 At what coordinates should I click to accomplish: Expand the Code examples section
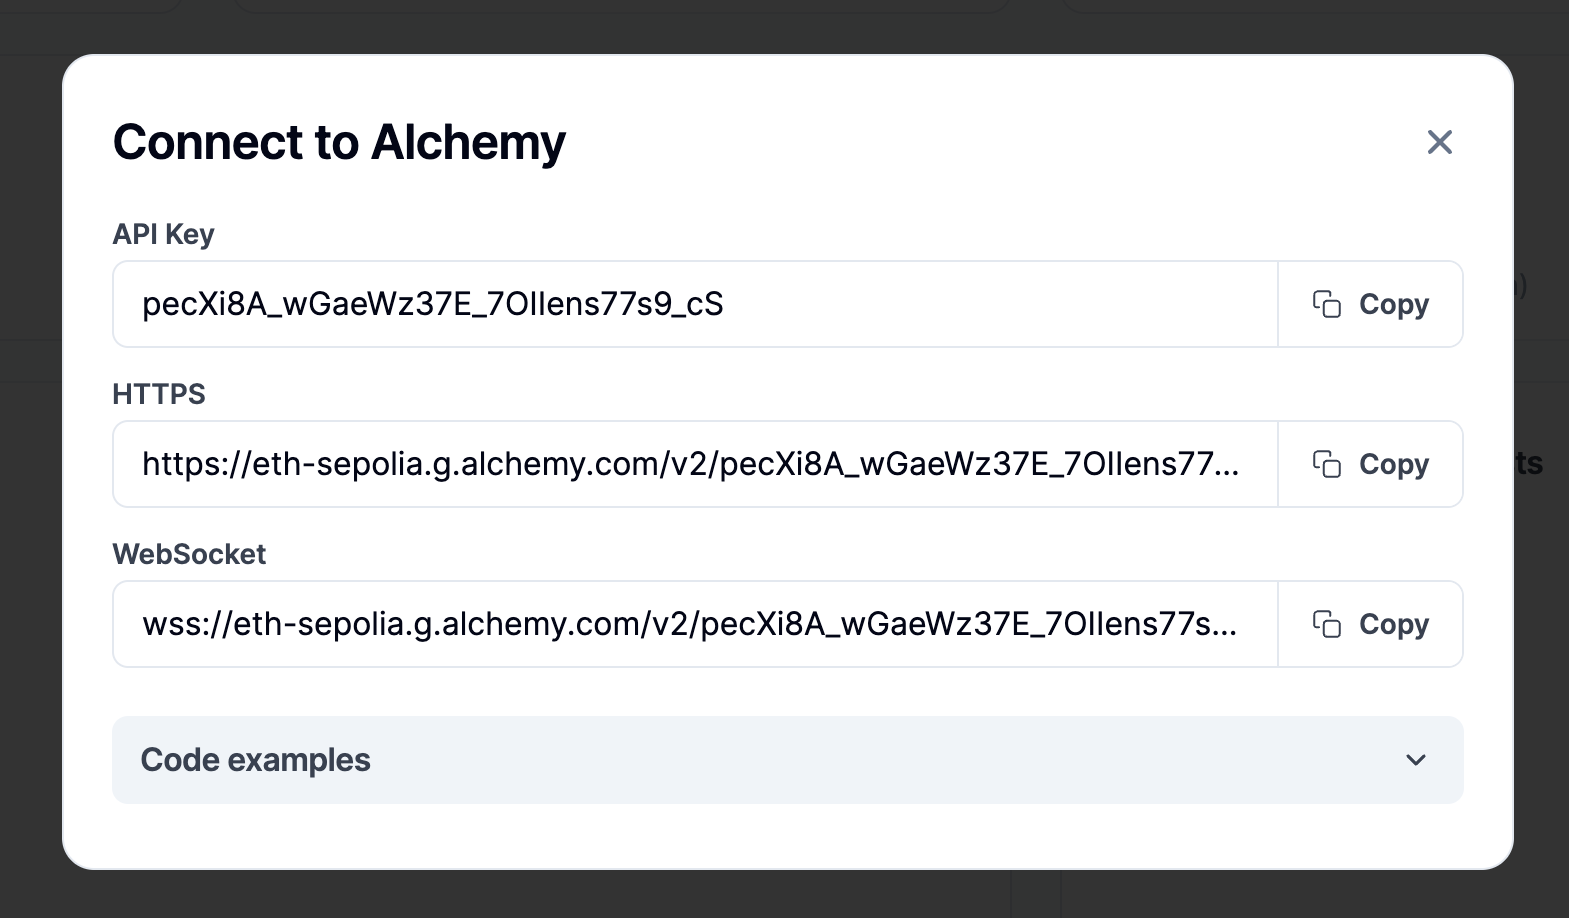pyautogui.click(x=787, y=760)
